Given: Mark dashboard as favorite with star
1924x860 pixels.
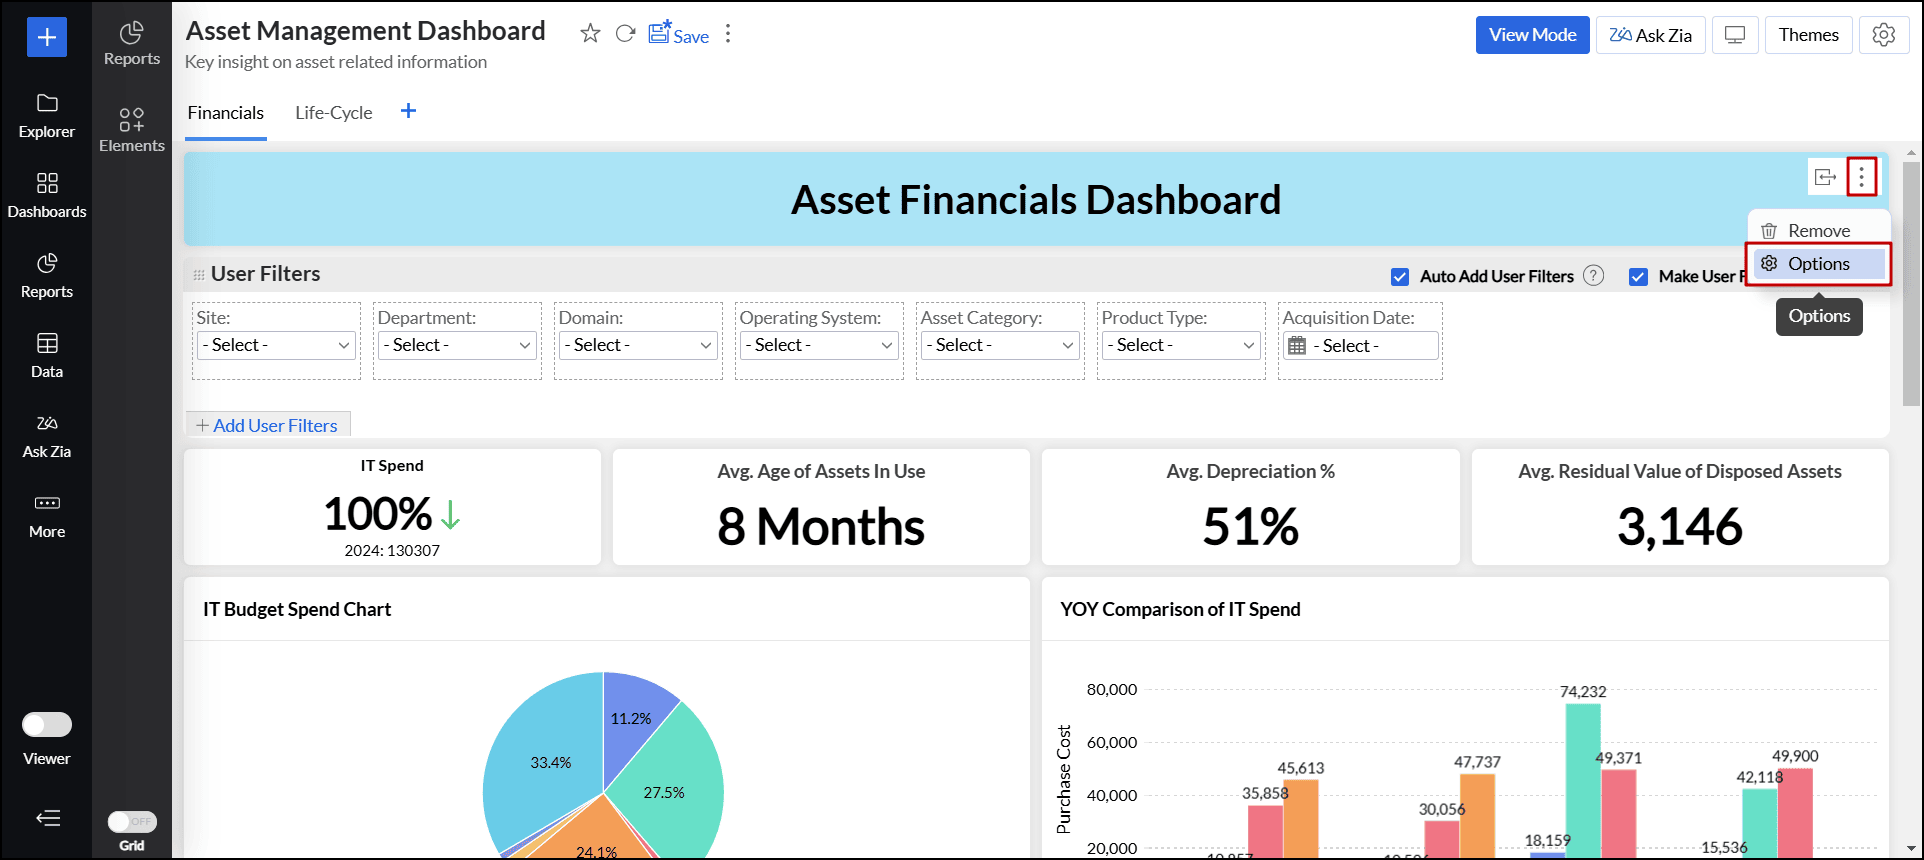Looking at the screenshot, I should (x=590, y=34).
